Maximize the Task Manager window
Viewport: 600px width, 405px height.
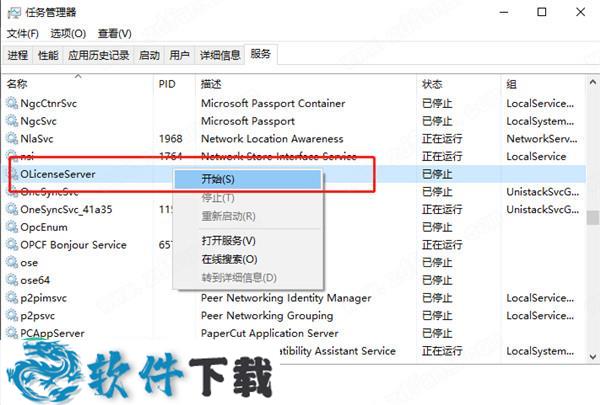point(542,12)
